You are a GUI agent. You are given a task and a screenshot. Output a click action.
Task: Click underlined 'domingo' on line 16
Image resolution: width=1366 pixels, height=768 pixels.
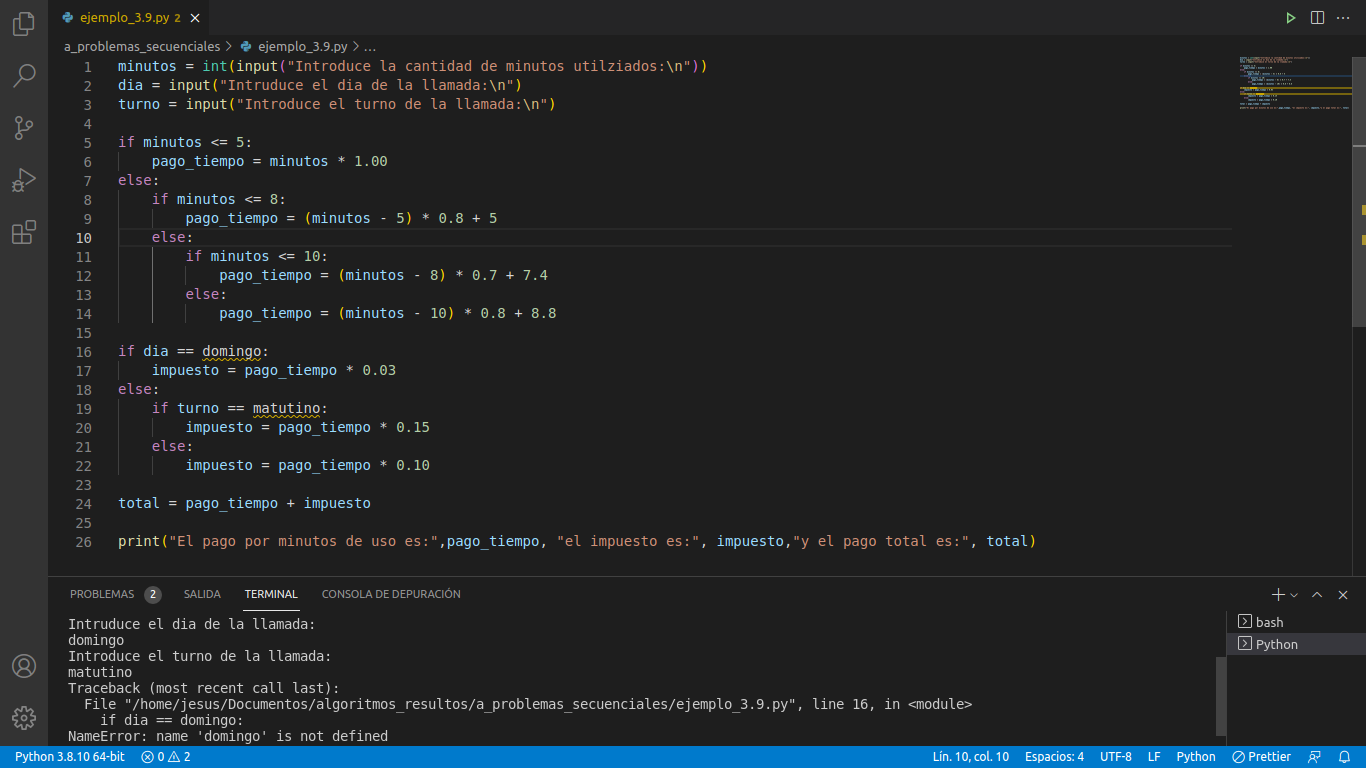click(231, 352)
